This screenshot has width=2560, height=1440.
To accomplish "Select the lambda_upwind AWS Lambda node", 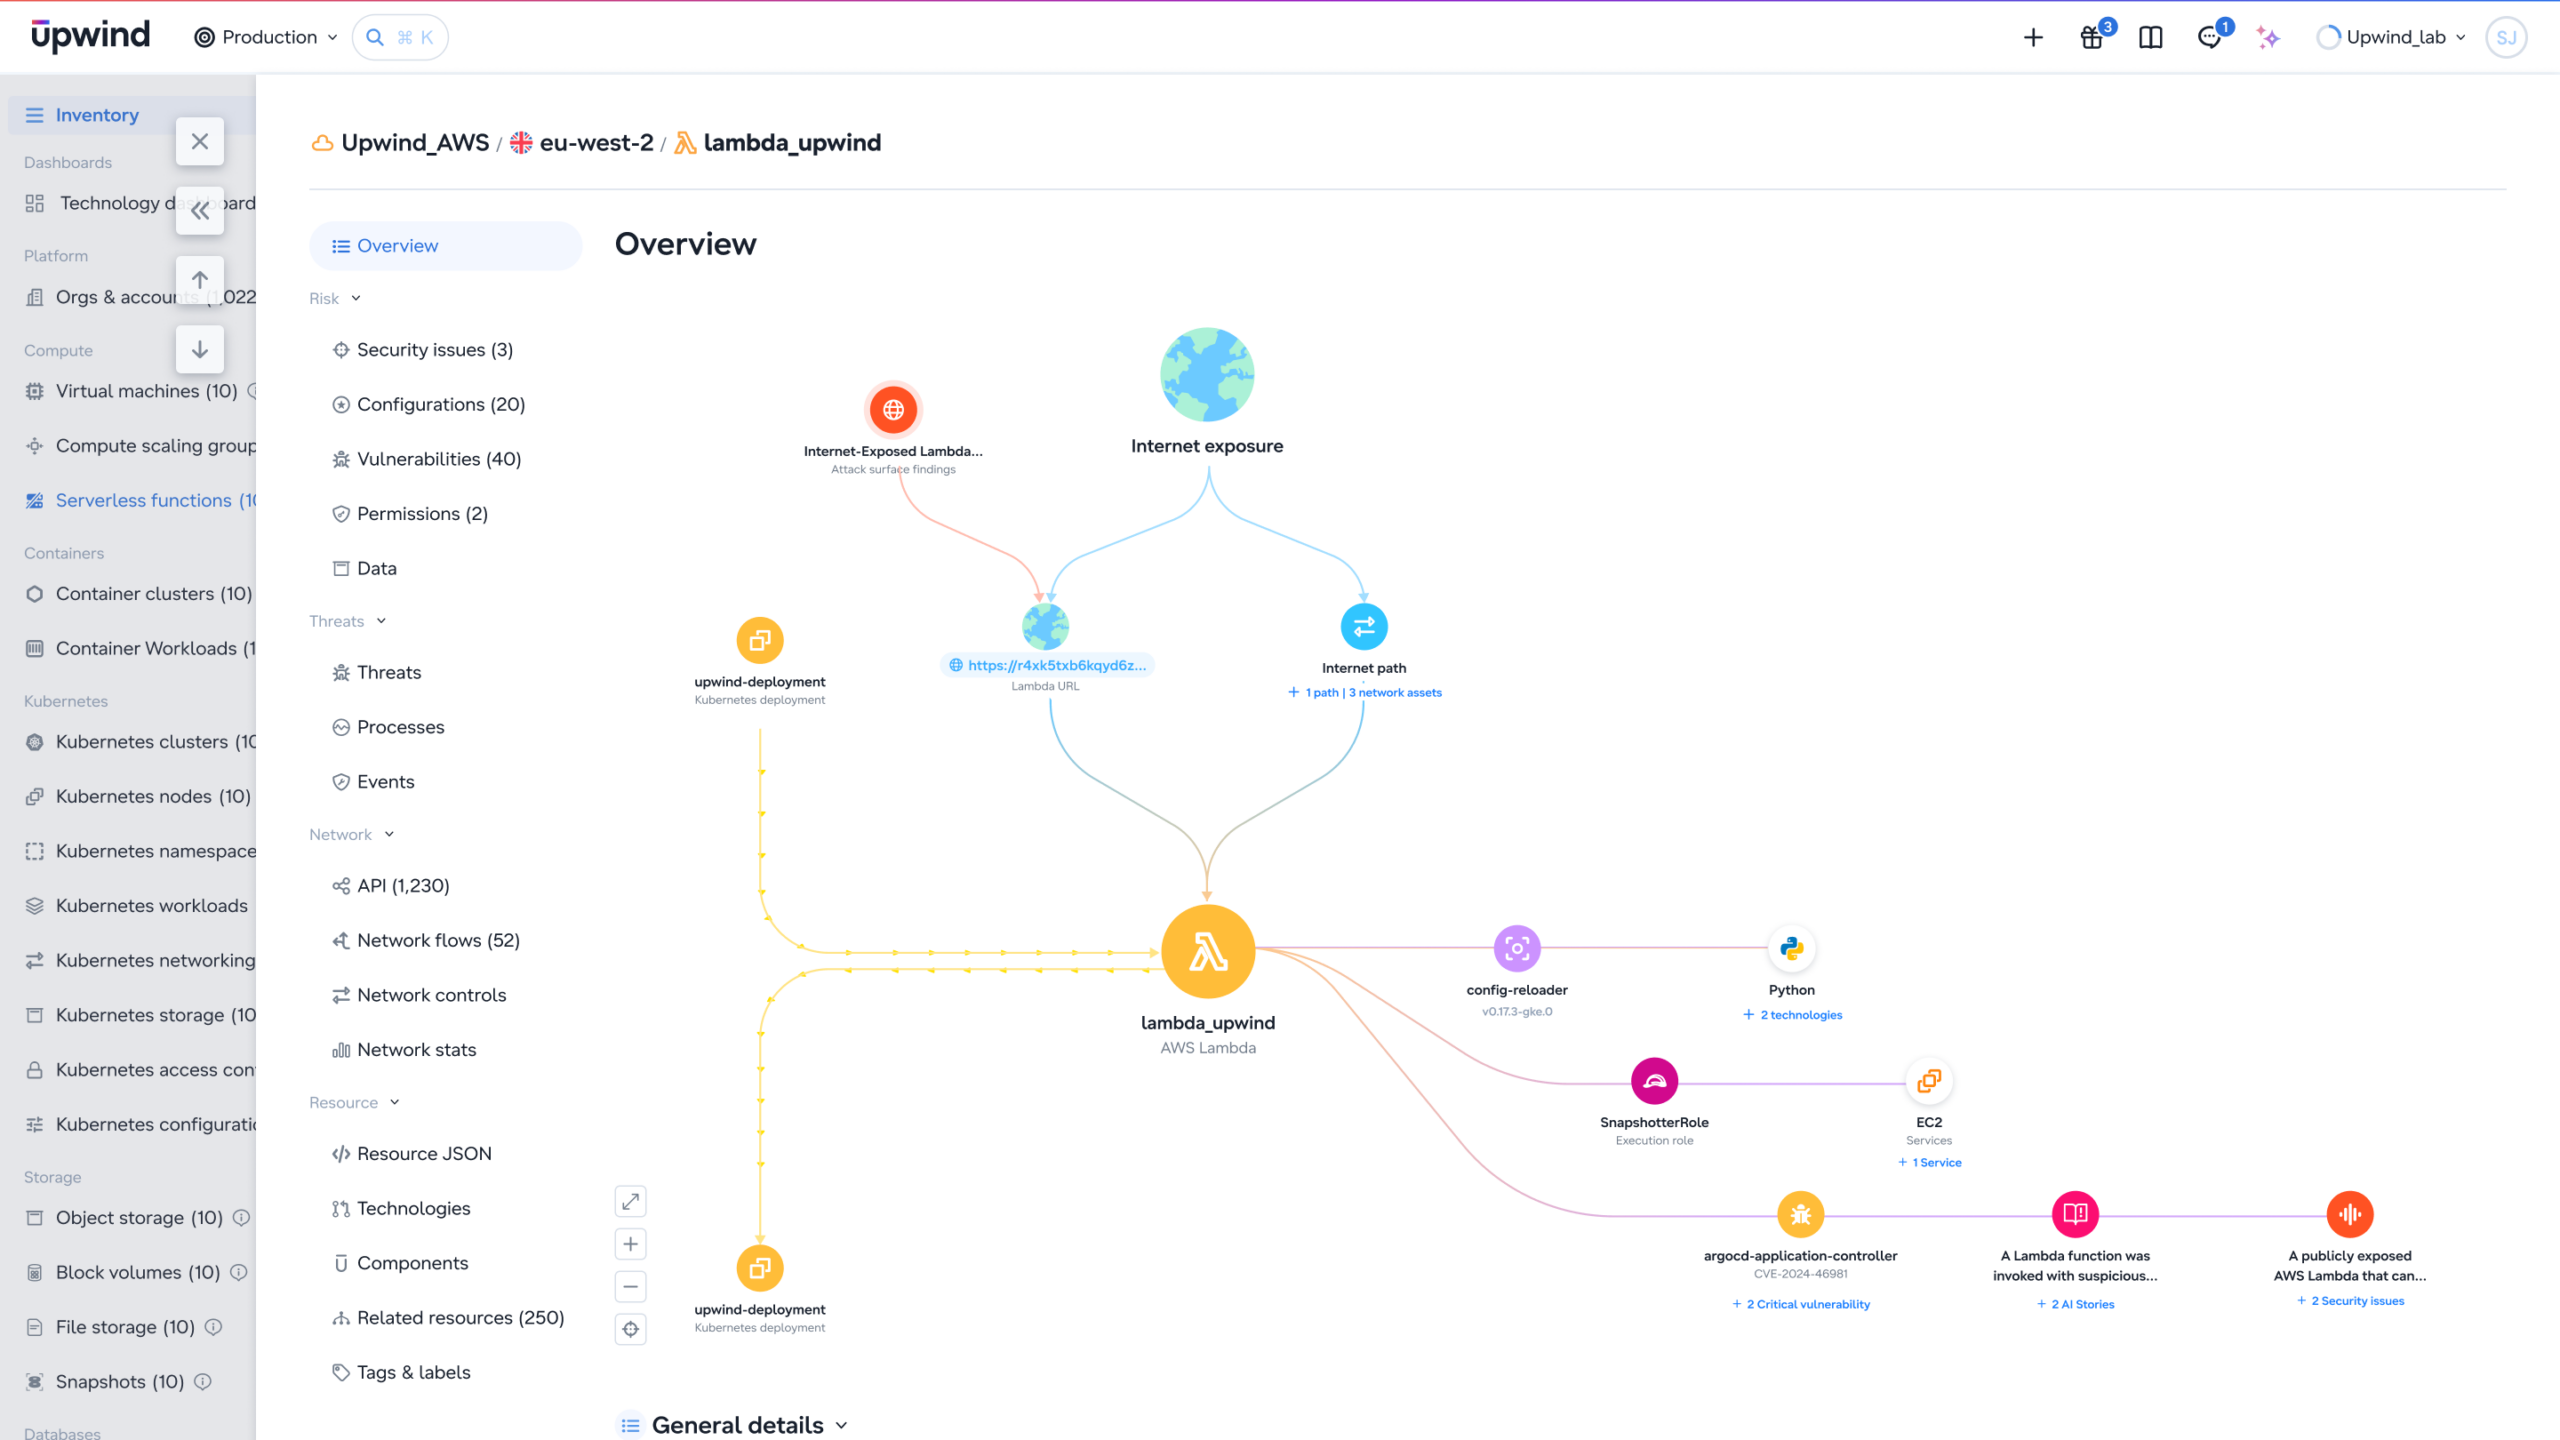I will click(1208, 952).
